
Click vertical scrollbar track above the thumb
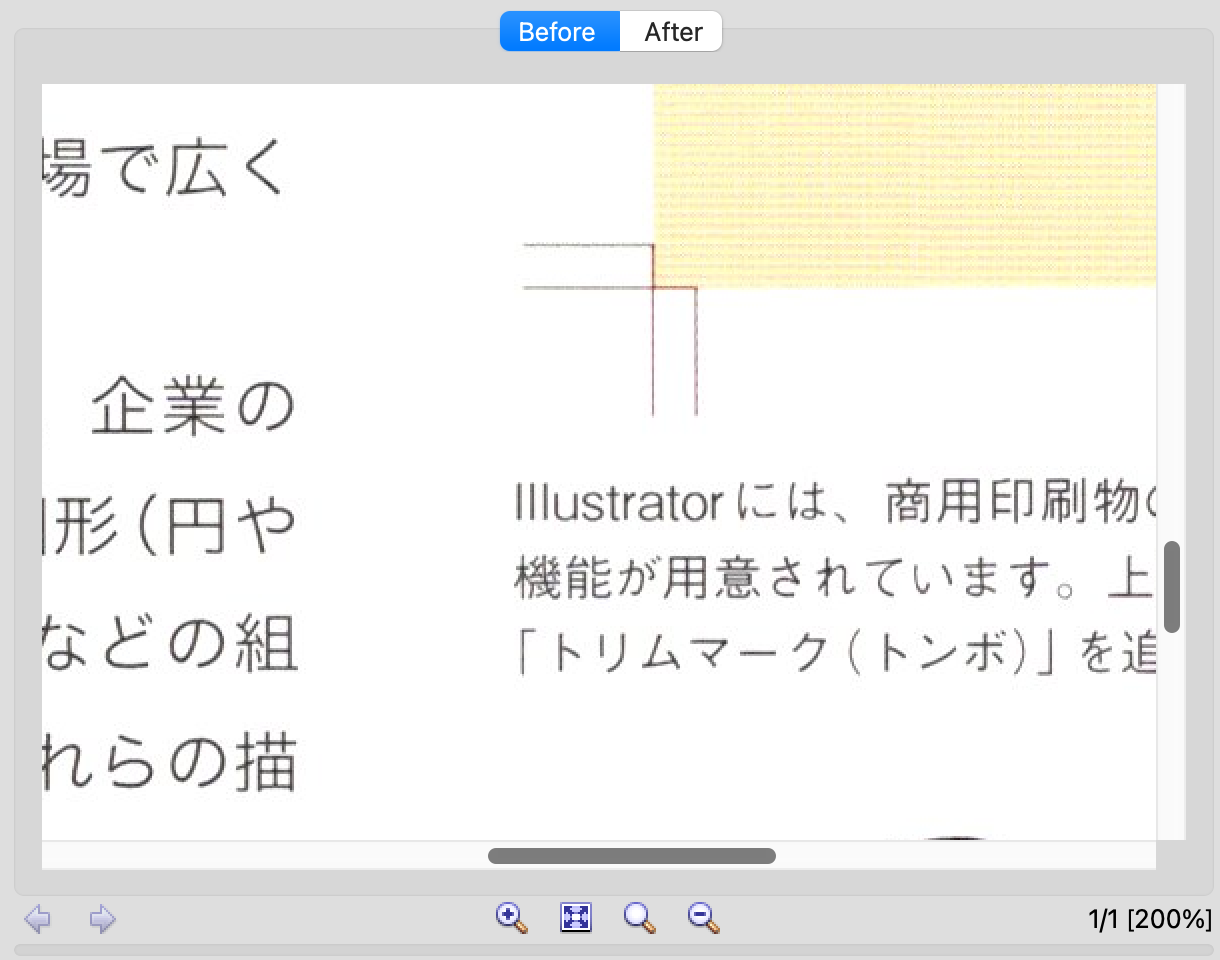click(x=1172, y=300)
